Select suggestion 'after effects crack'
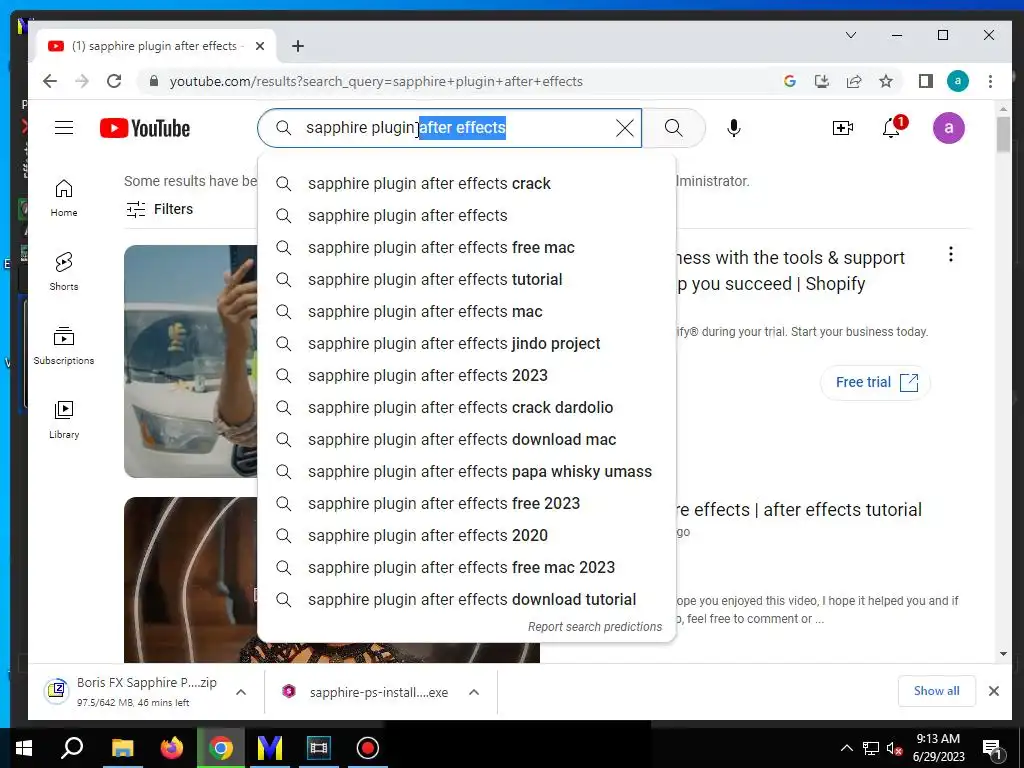The image size is (1024, 768). [x=466, y=184]
